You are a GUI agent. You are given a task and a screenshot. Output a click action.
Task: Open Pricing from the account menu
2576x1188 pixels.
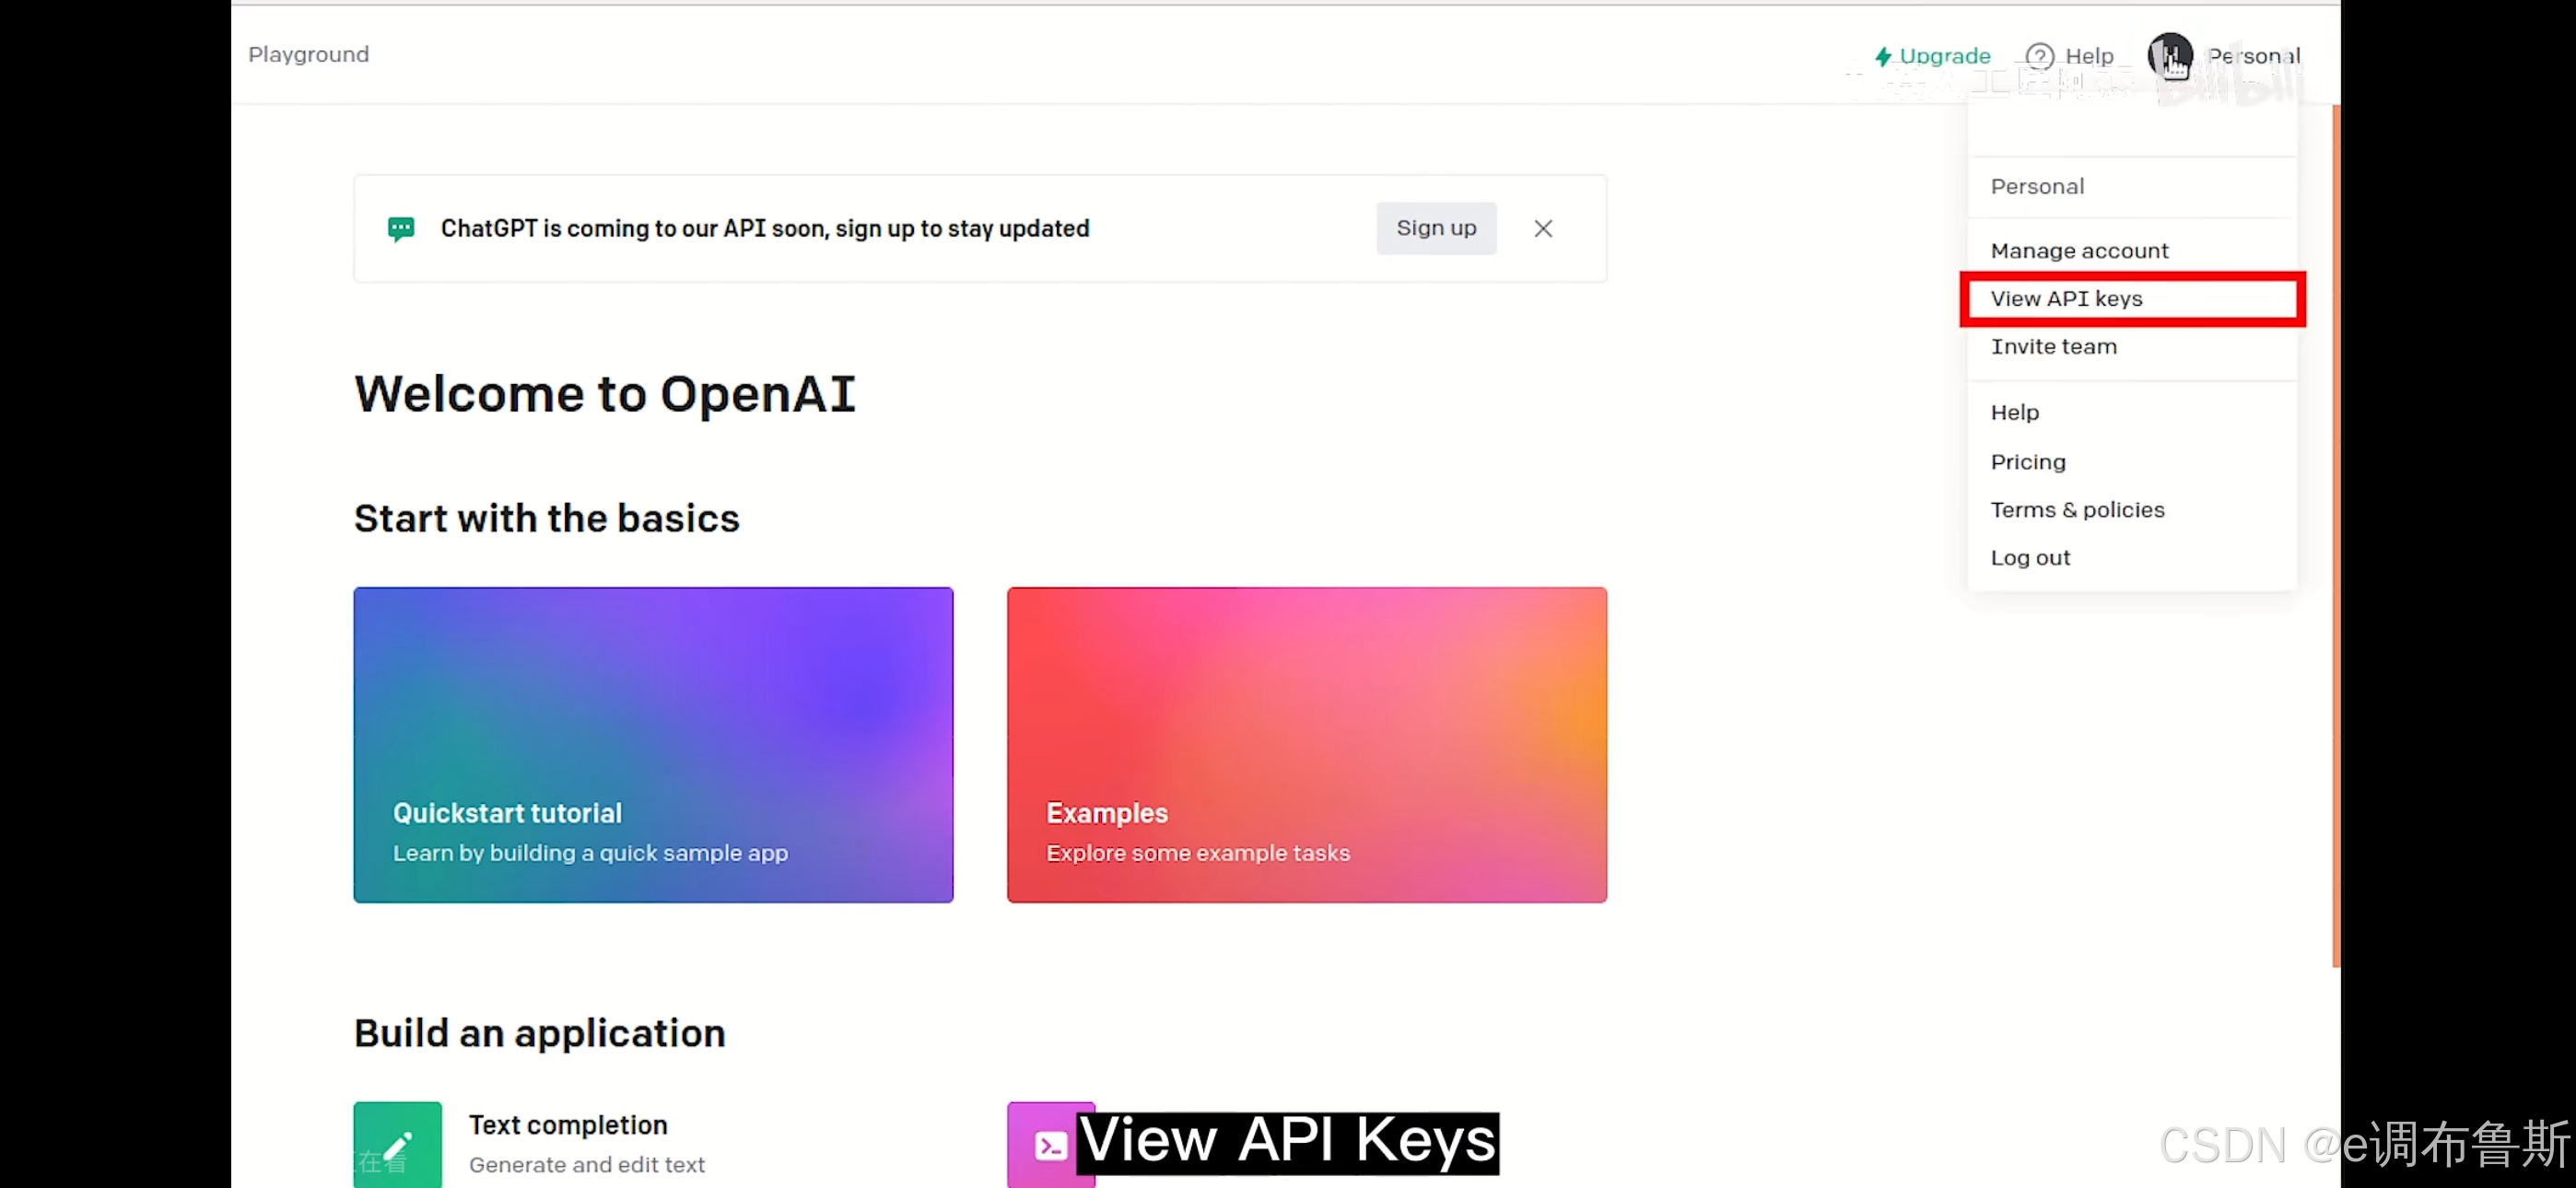tap(2027, 461)
